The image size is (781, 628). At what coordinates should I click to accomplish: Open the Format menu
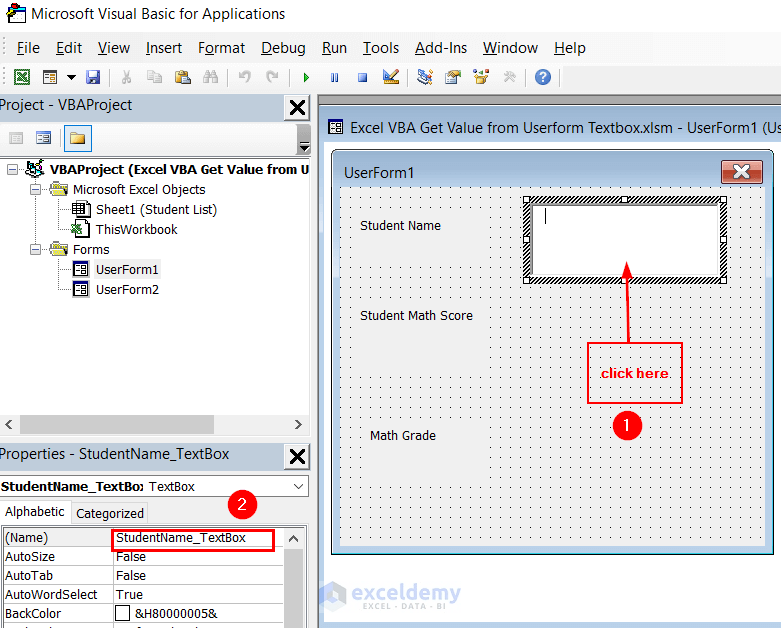click(x=221, y=48)
